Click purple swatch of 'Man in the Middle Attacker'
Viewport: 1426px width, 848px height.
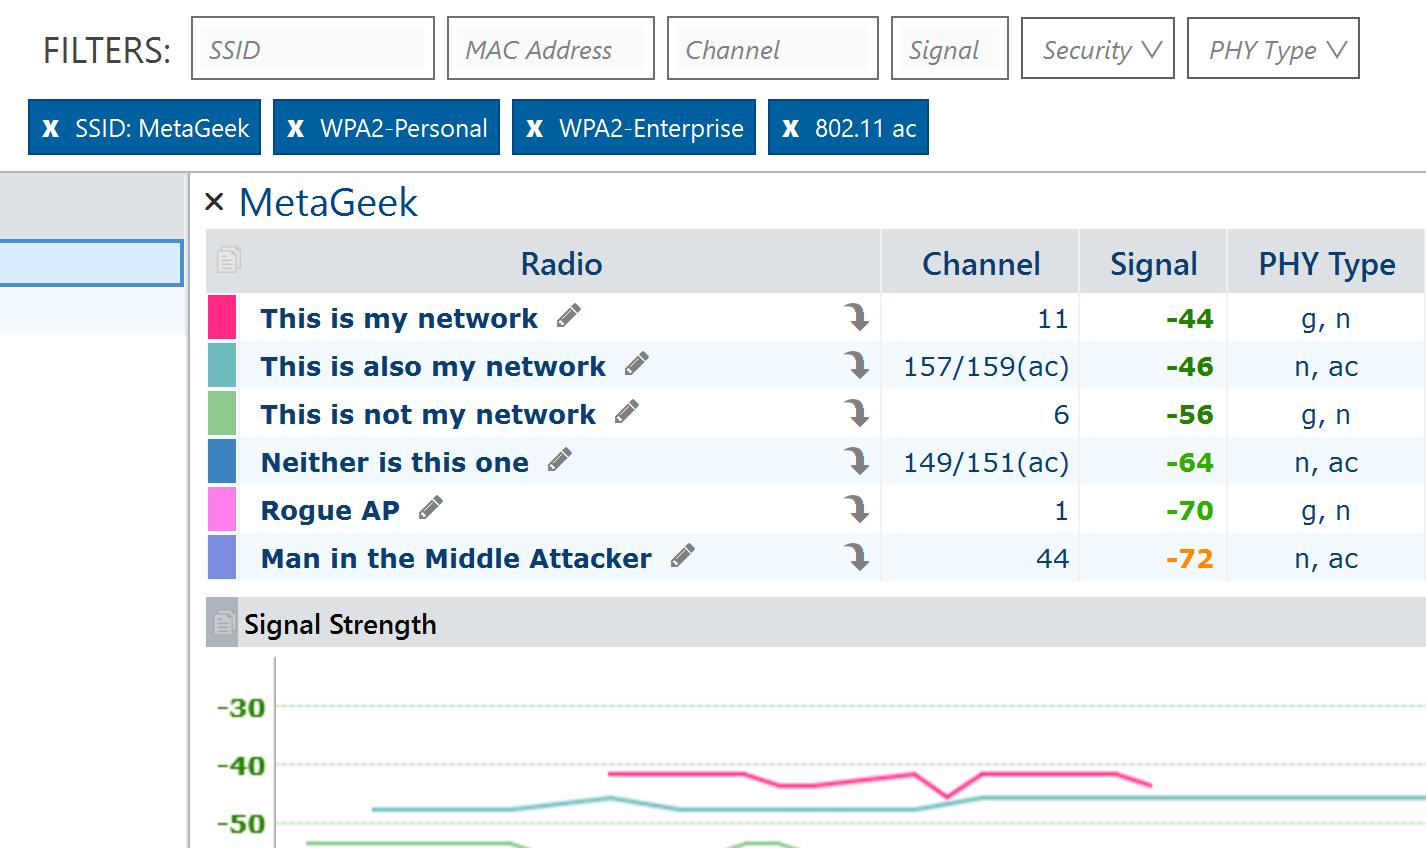[x=222, y=557]
